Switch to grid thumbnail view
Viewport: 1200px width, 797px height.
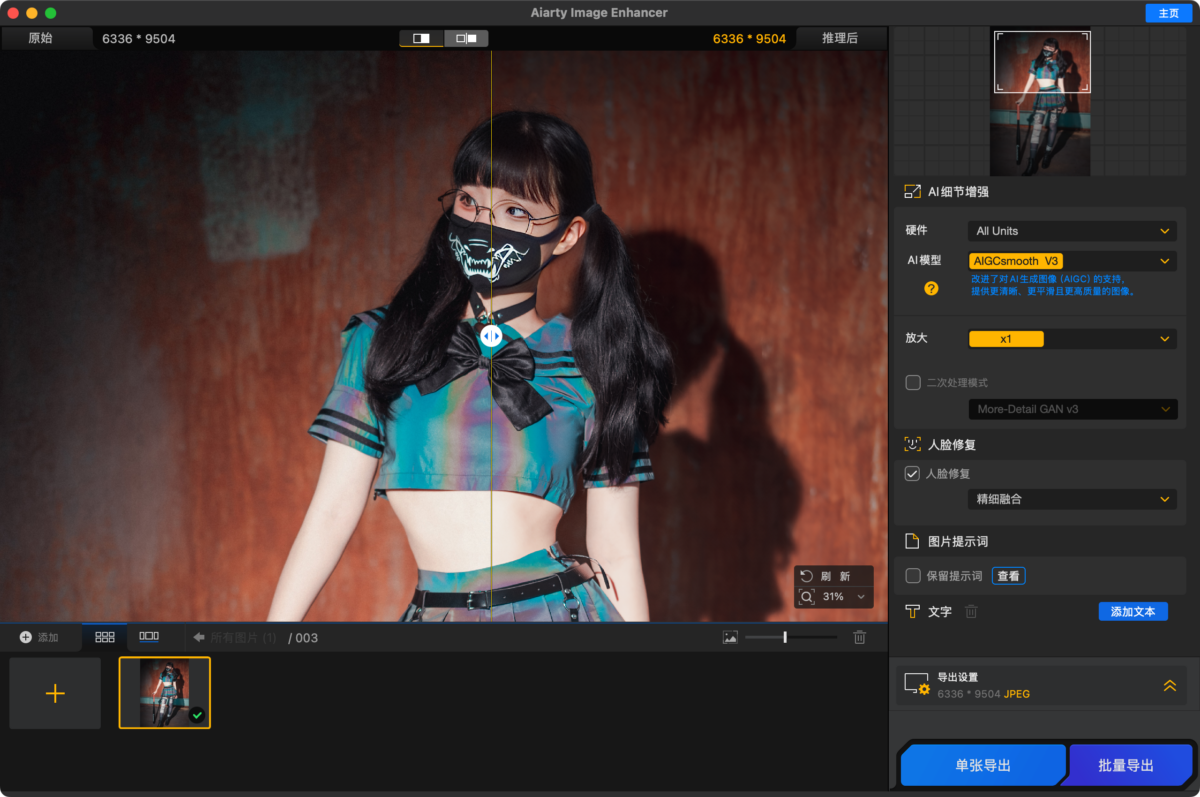(105, 637)
